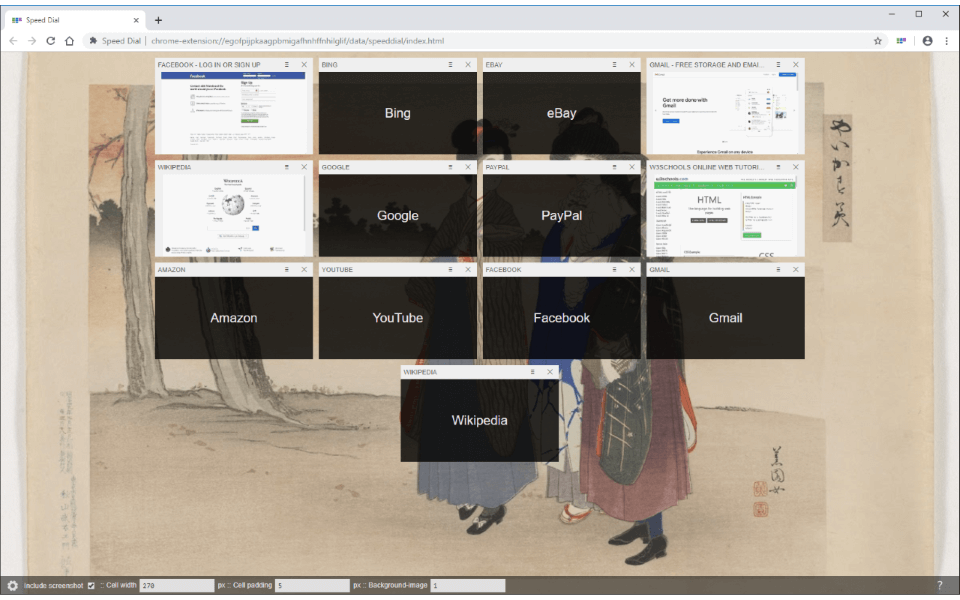This screenshot has width=960, height=600.
Task: Go back in browser history
Action: tap(13, 41)
